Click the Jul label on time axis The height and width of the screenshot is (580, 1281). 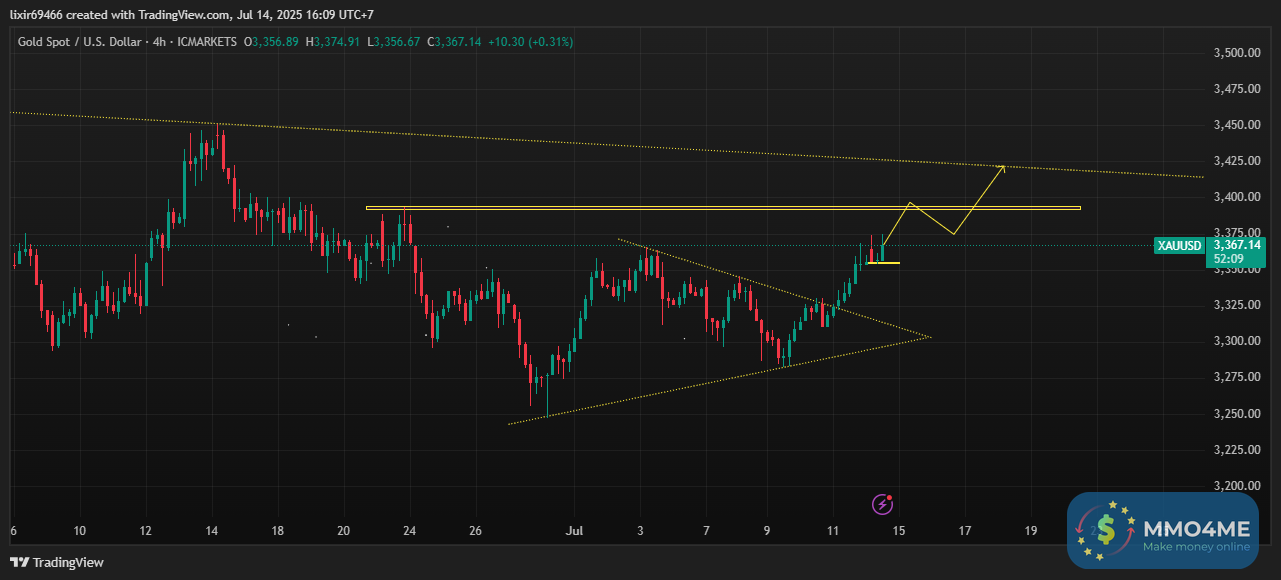(x=575, y=530)
